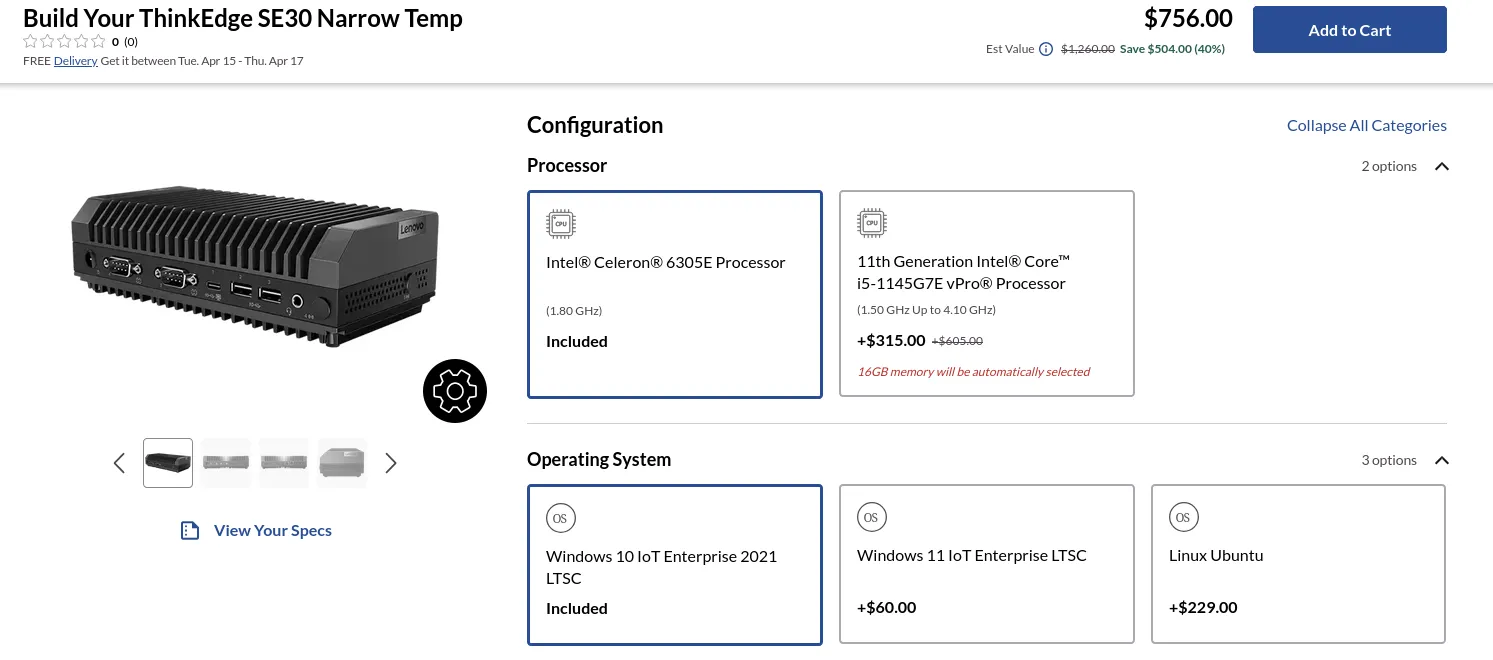The image size is (1493, 660).
Task: Click Collapse All Categories link
Action: point(1366,125)
